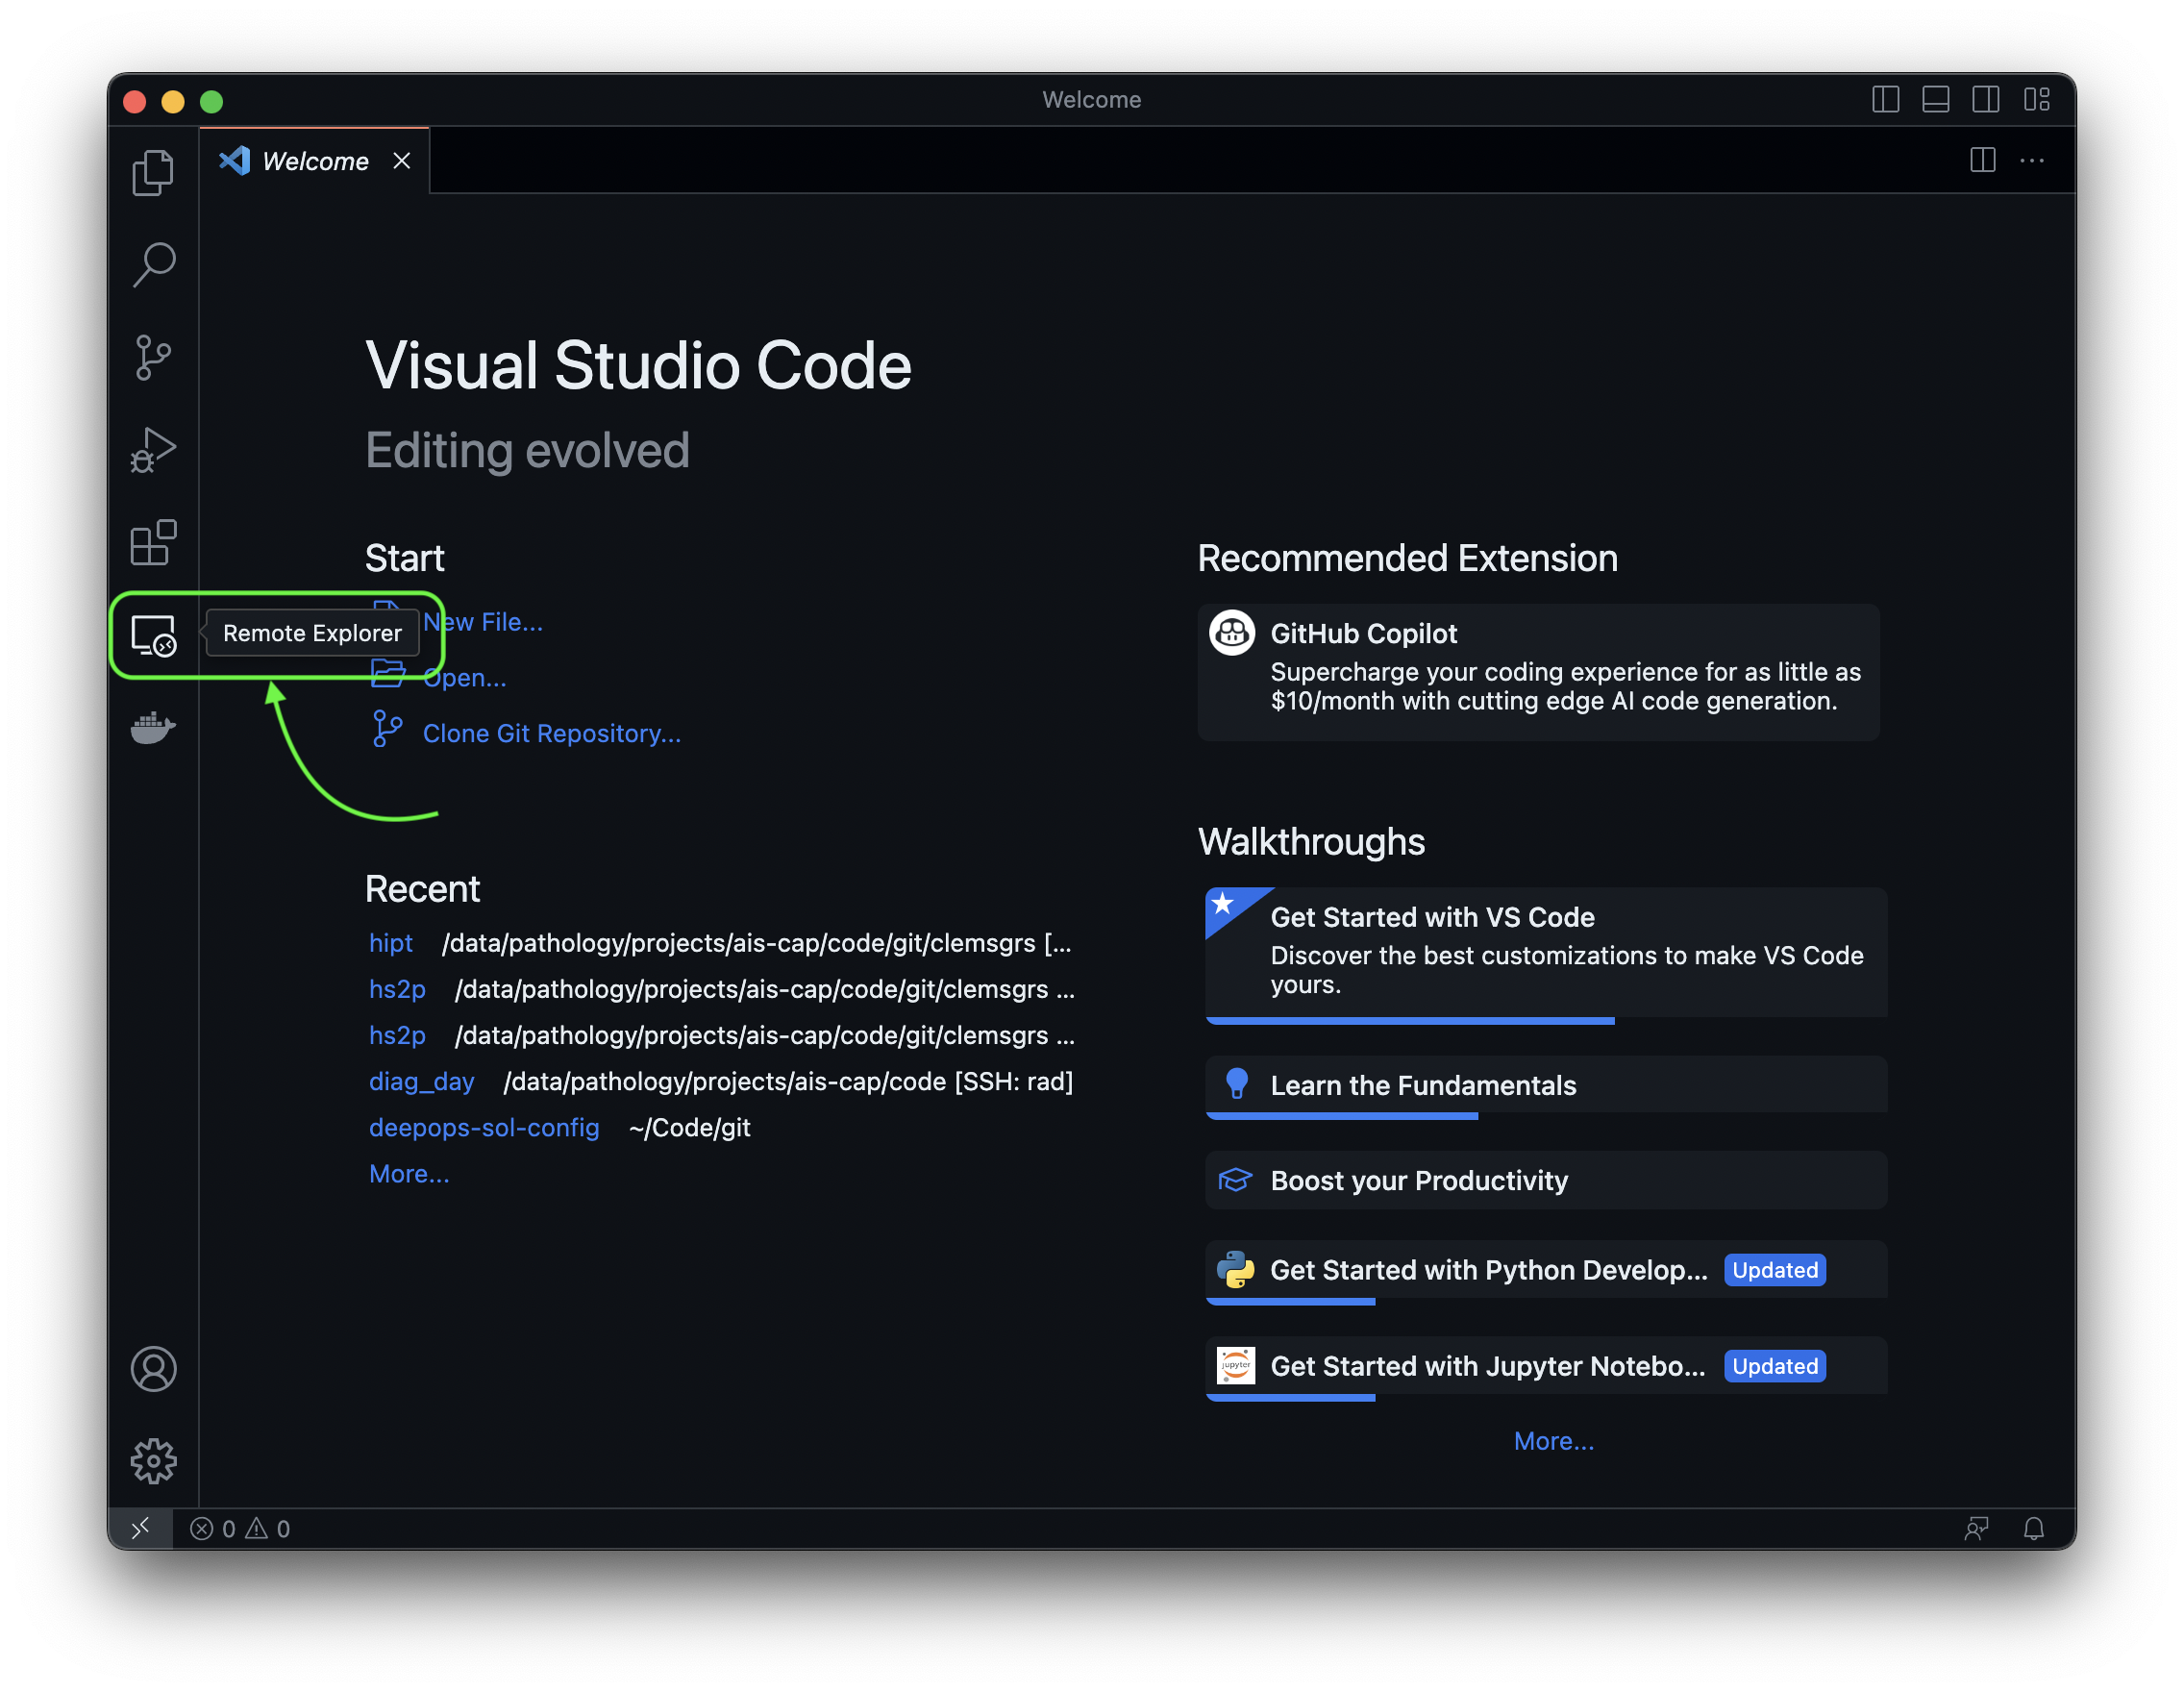Viewport: 2184px width, 1692px height.
Task: Click the "~/Code/git" path text
Action: [x=690, y=1128]
